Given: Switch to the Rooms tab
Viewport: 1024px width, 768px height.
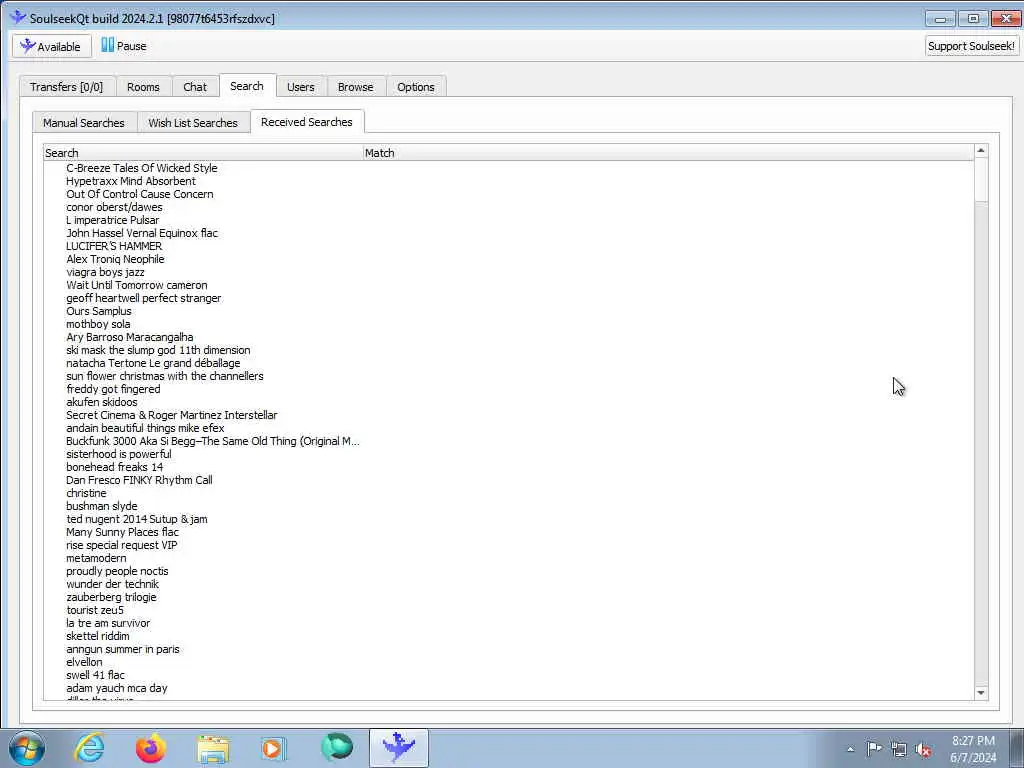Looking at the screenshot, I should 143,87.
